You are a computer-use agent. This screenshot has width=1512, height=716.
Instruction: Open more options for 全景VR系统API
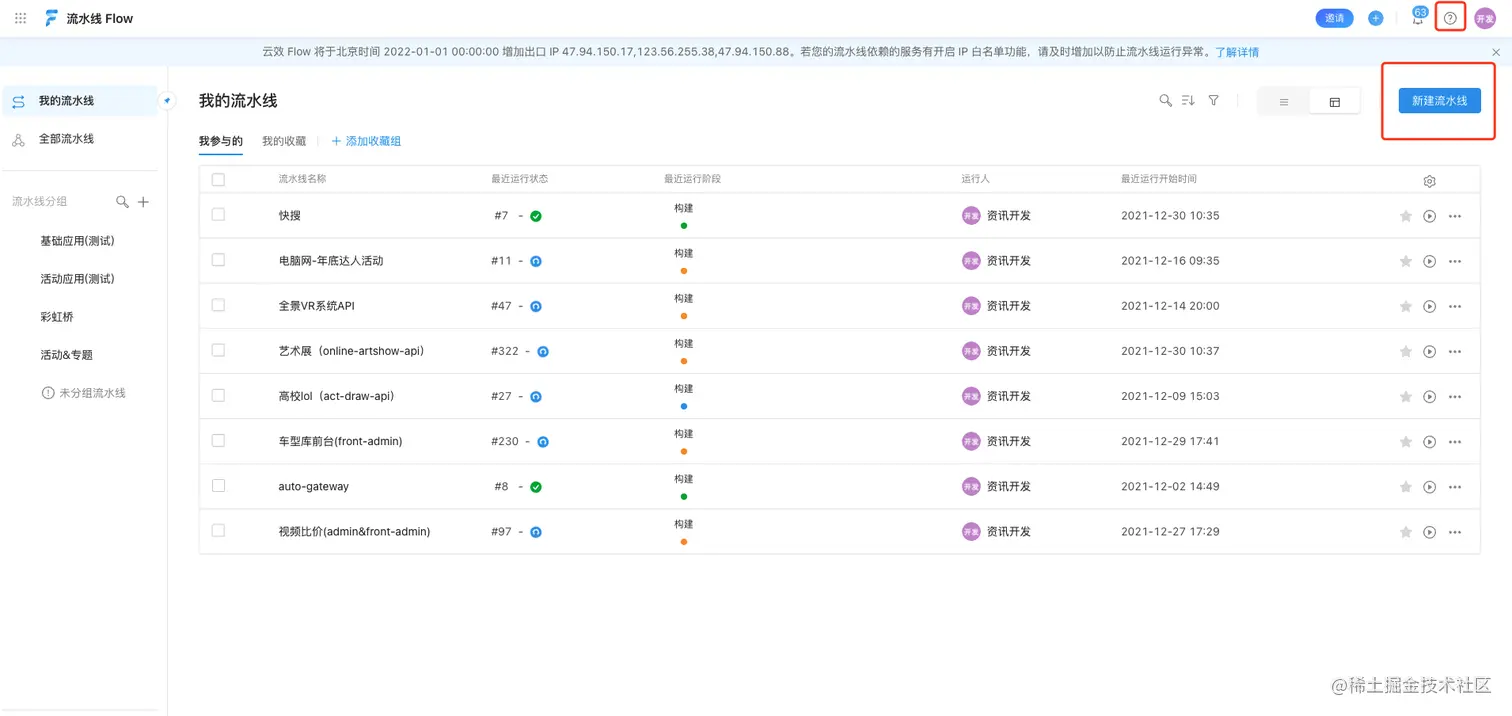(1455, 306)
